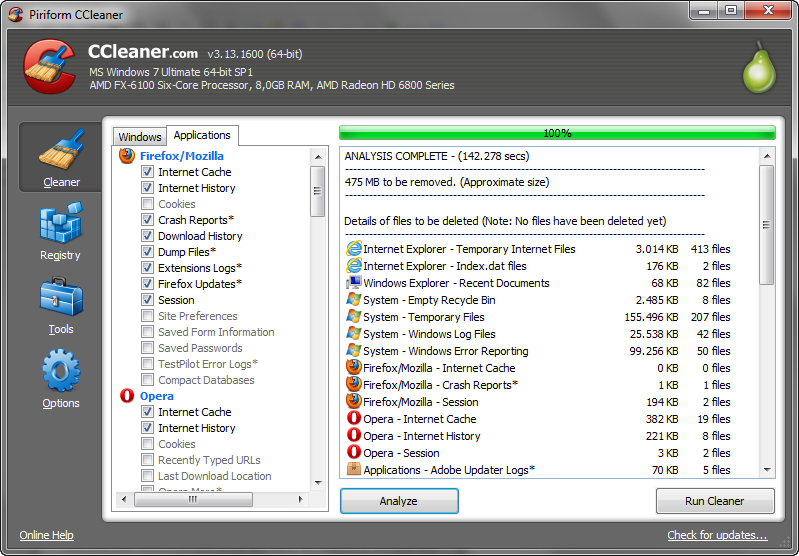Uncheck Opera Internet Cache checkbox
Screen dimensions: 799x556
pos(147,412)
